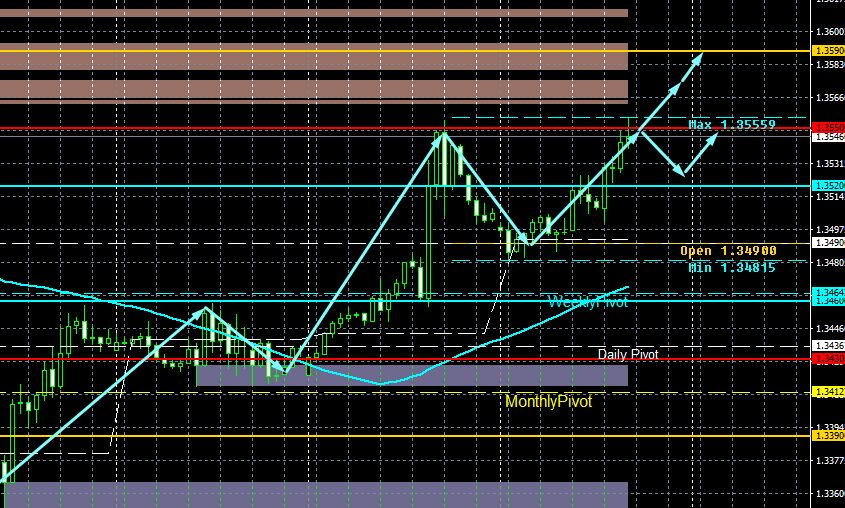Click the cyan 1.3520 price tag
The image size is (845, 508).
pyautogui.click(x=828, y=186)
